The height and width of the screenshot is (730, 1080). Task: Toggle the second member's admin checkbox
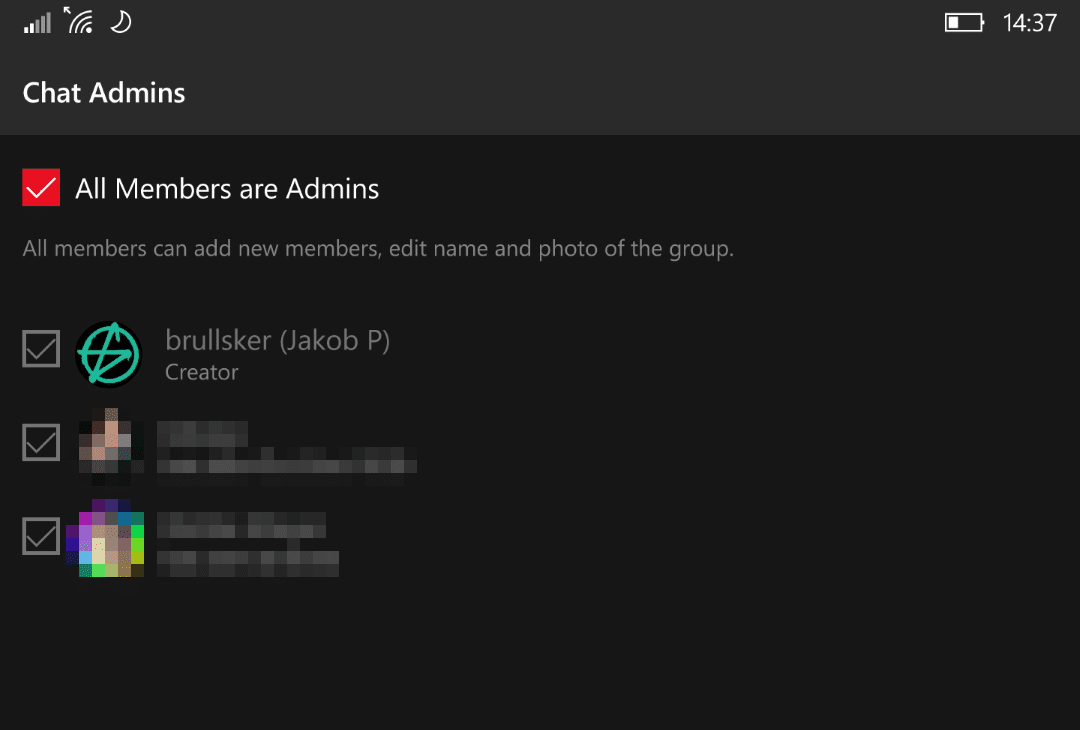[x=41, y=442]
